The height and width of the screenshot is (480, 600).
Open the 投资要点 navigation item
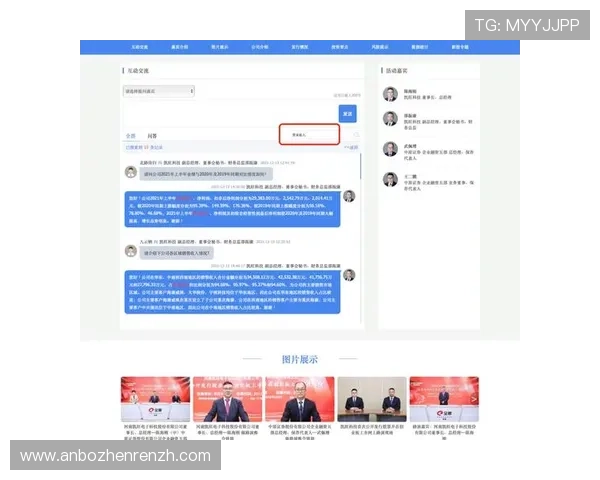coord(340,47)
